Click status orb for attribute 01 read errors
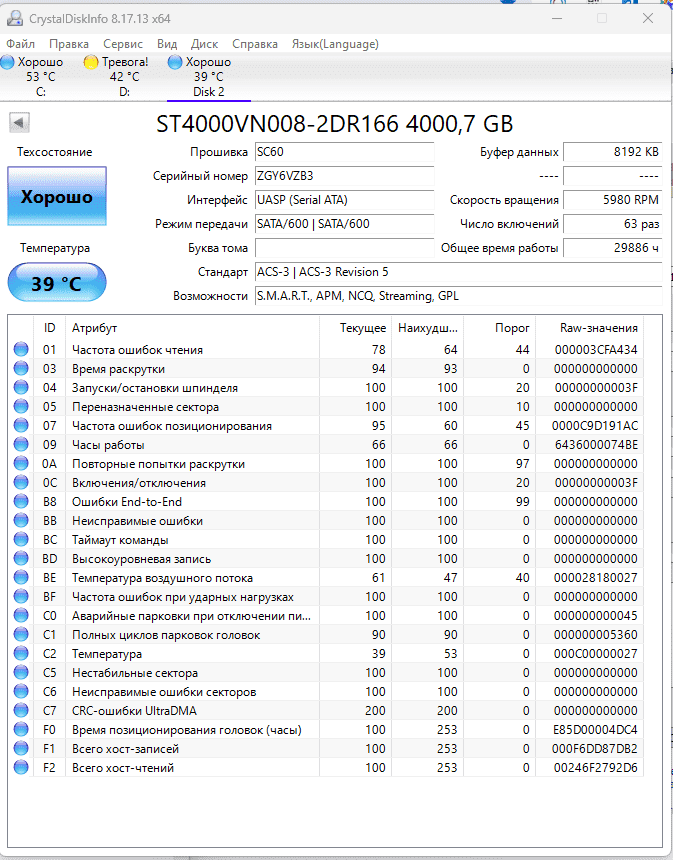 pos(21,350)
